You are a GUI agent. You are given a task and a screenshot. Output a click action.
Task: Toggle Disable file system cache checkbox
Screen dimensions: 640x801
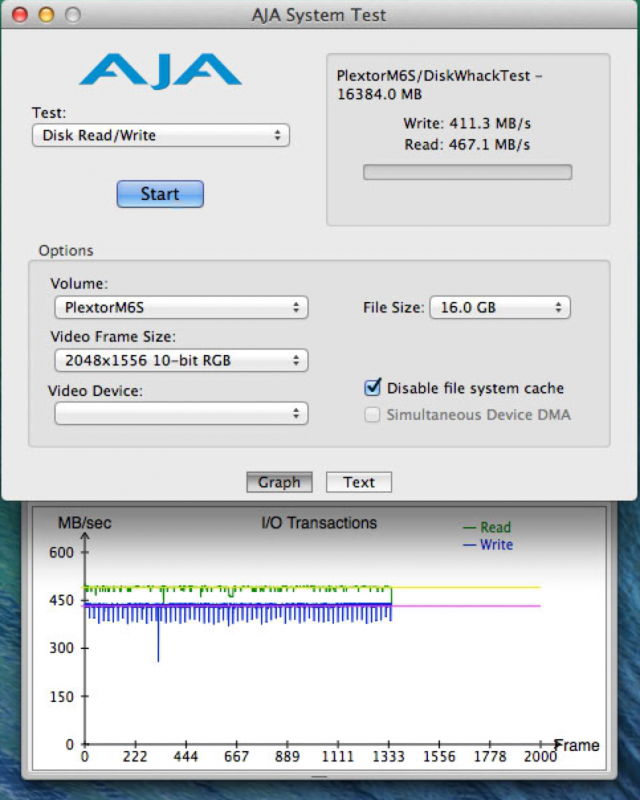pyautogui.click(x=373, y=388)
